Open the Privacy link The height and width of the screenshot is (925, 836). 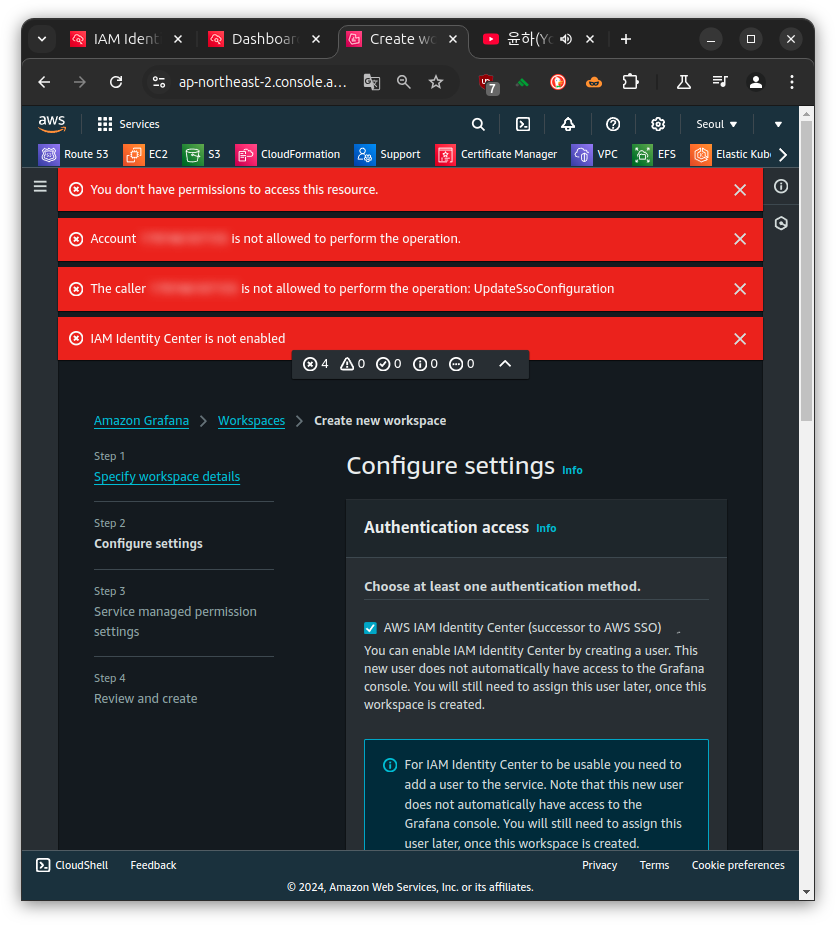point(599,865)
